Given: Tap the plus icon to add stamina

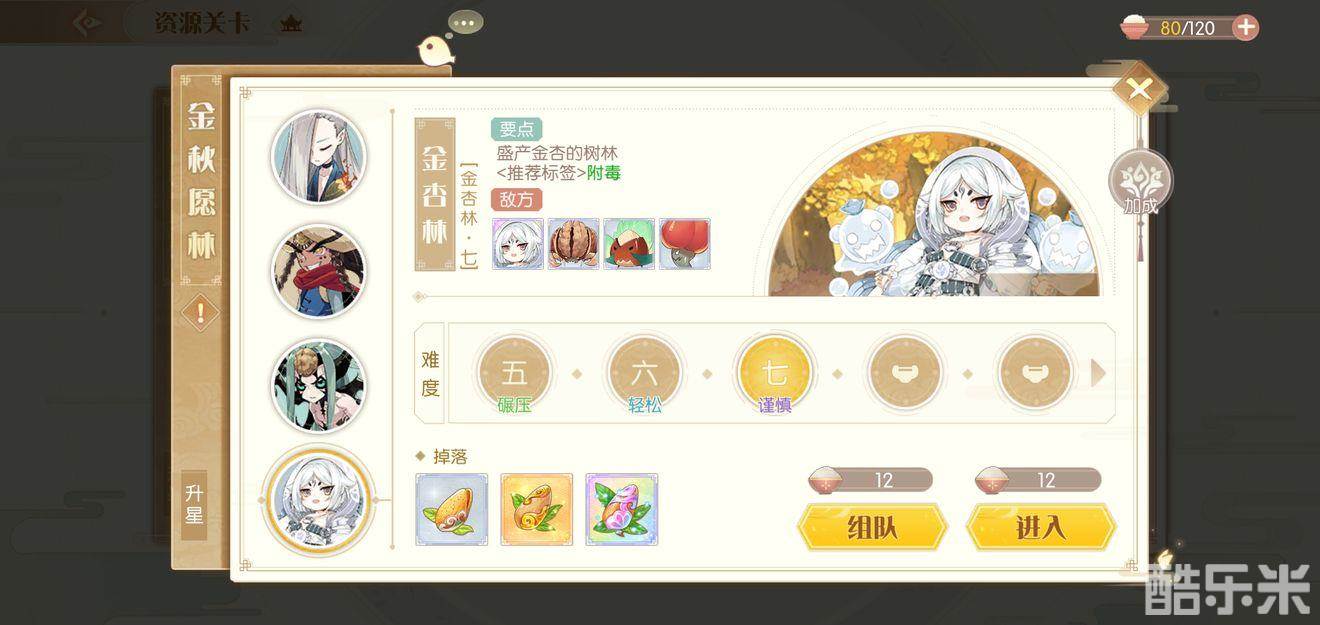Looking at the screenshot, I should tap(1245, 27).
